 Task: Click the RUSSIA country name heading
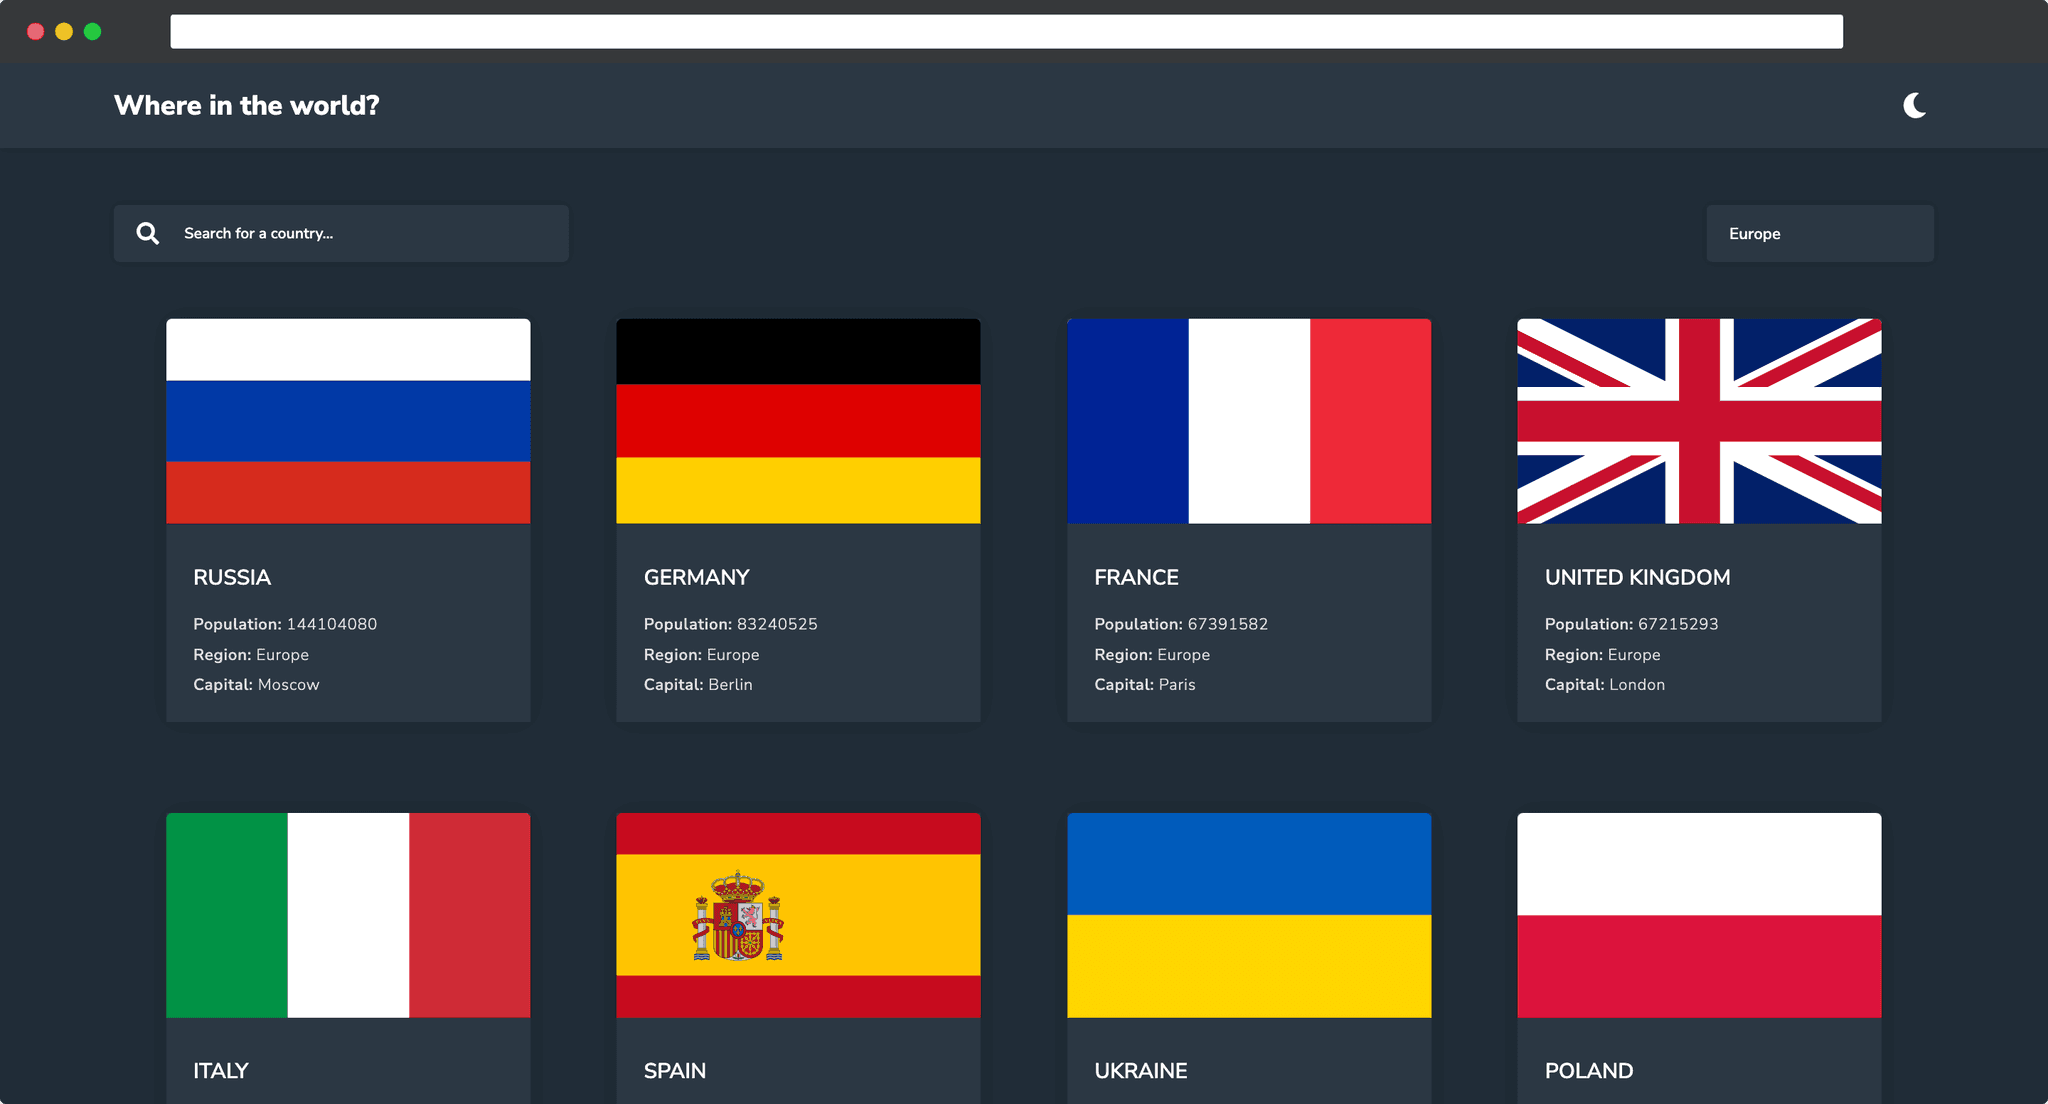231,577
